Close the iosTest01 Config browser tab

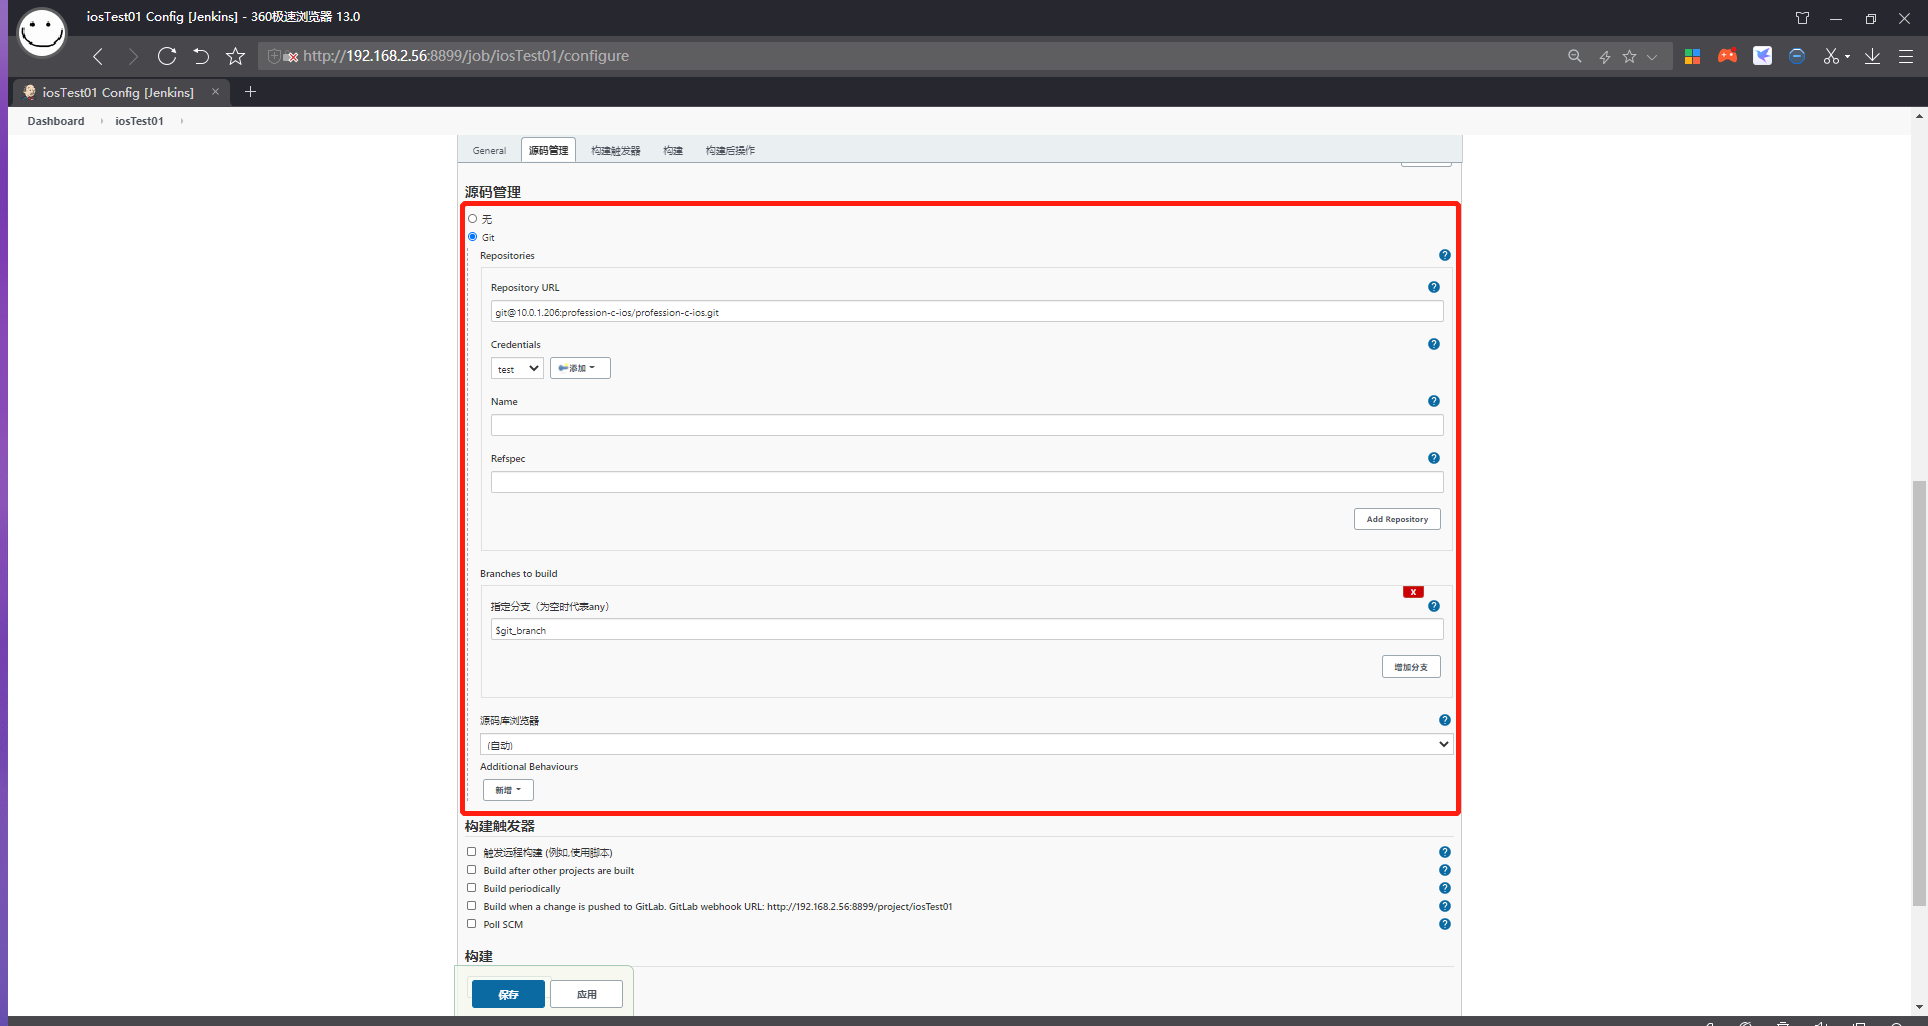tap(215, 92)
